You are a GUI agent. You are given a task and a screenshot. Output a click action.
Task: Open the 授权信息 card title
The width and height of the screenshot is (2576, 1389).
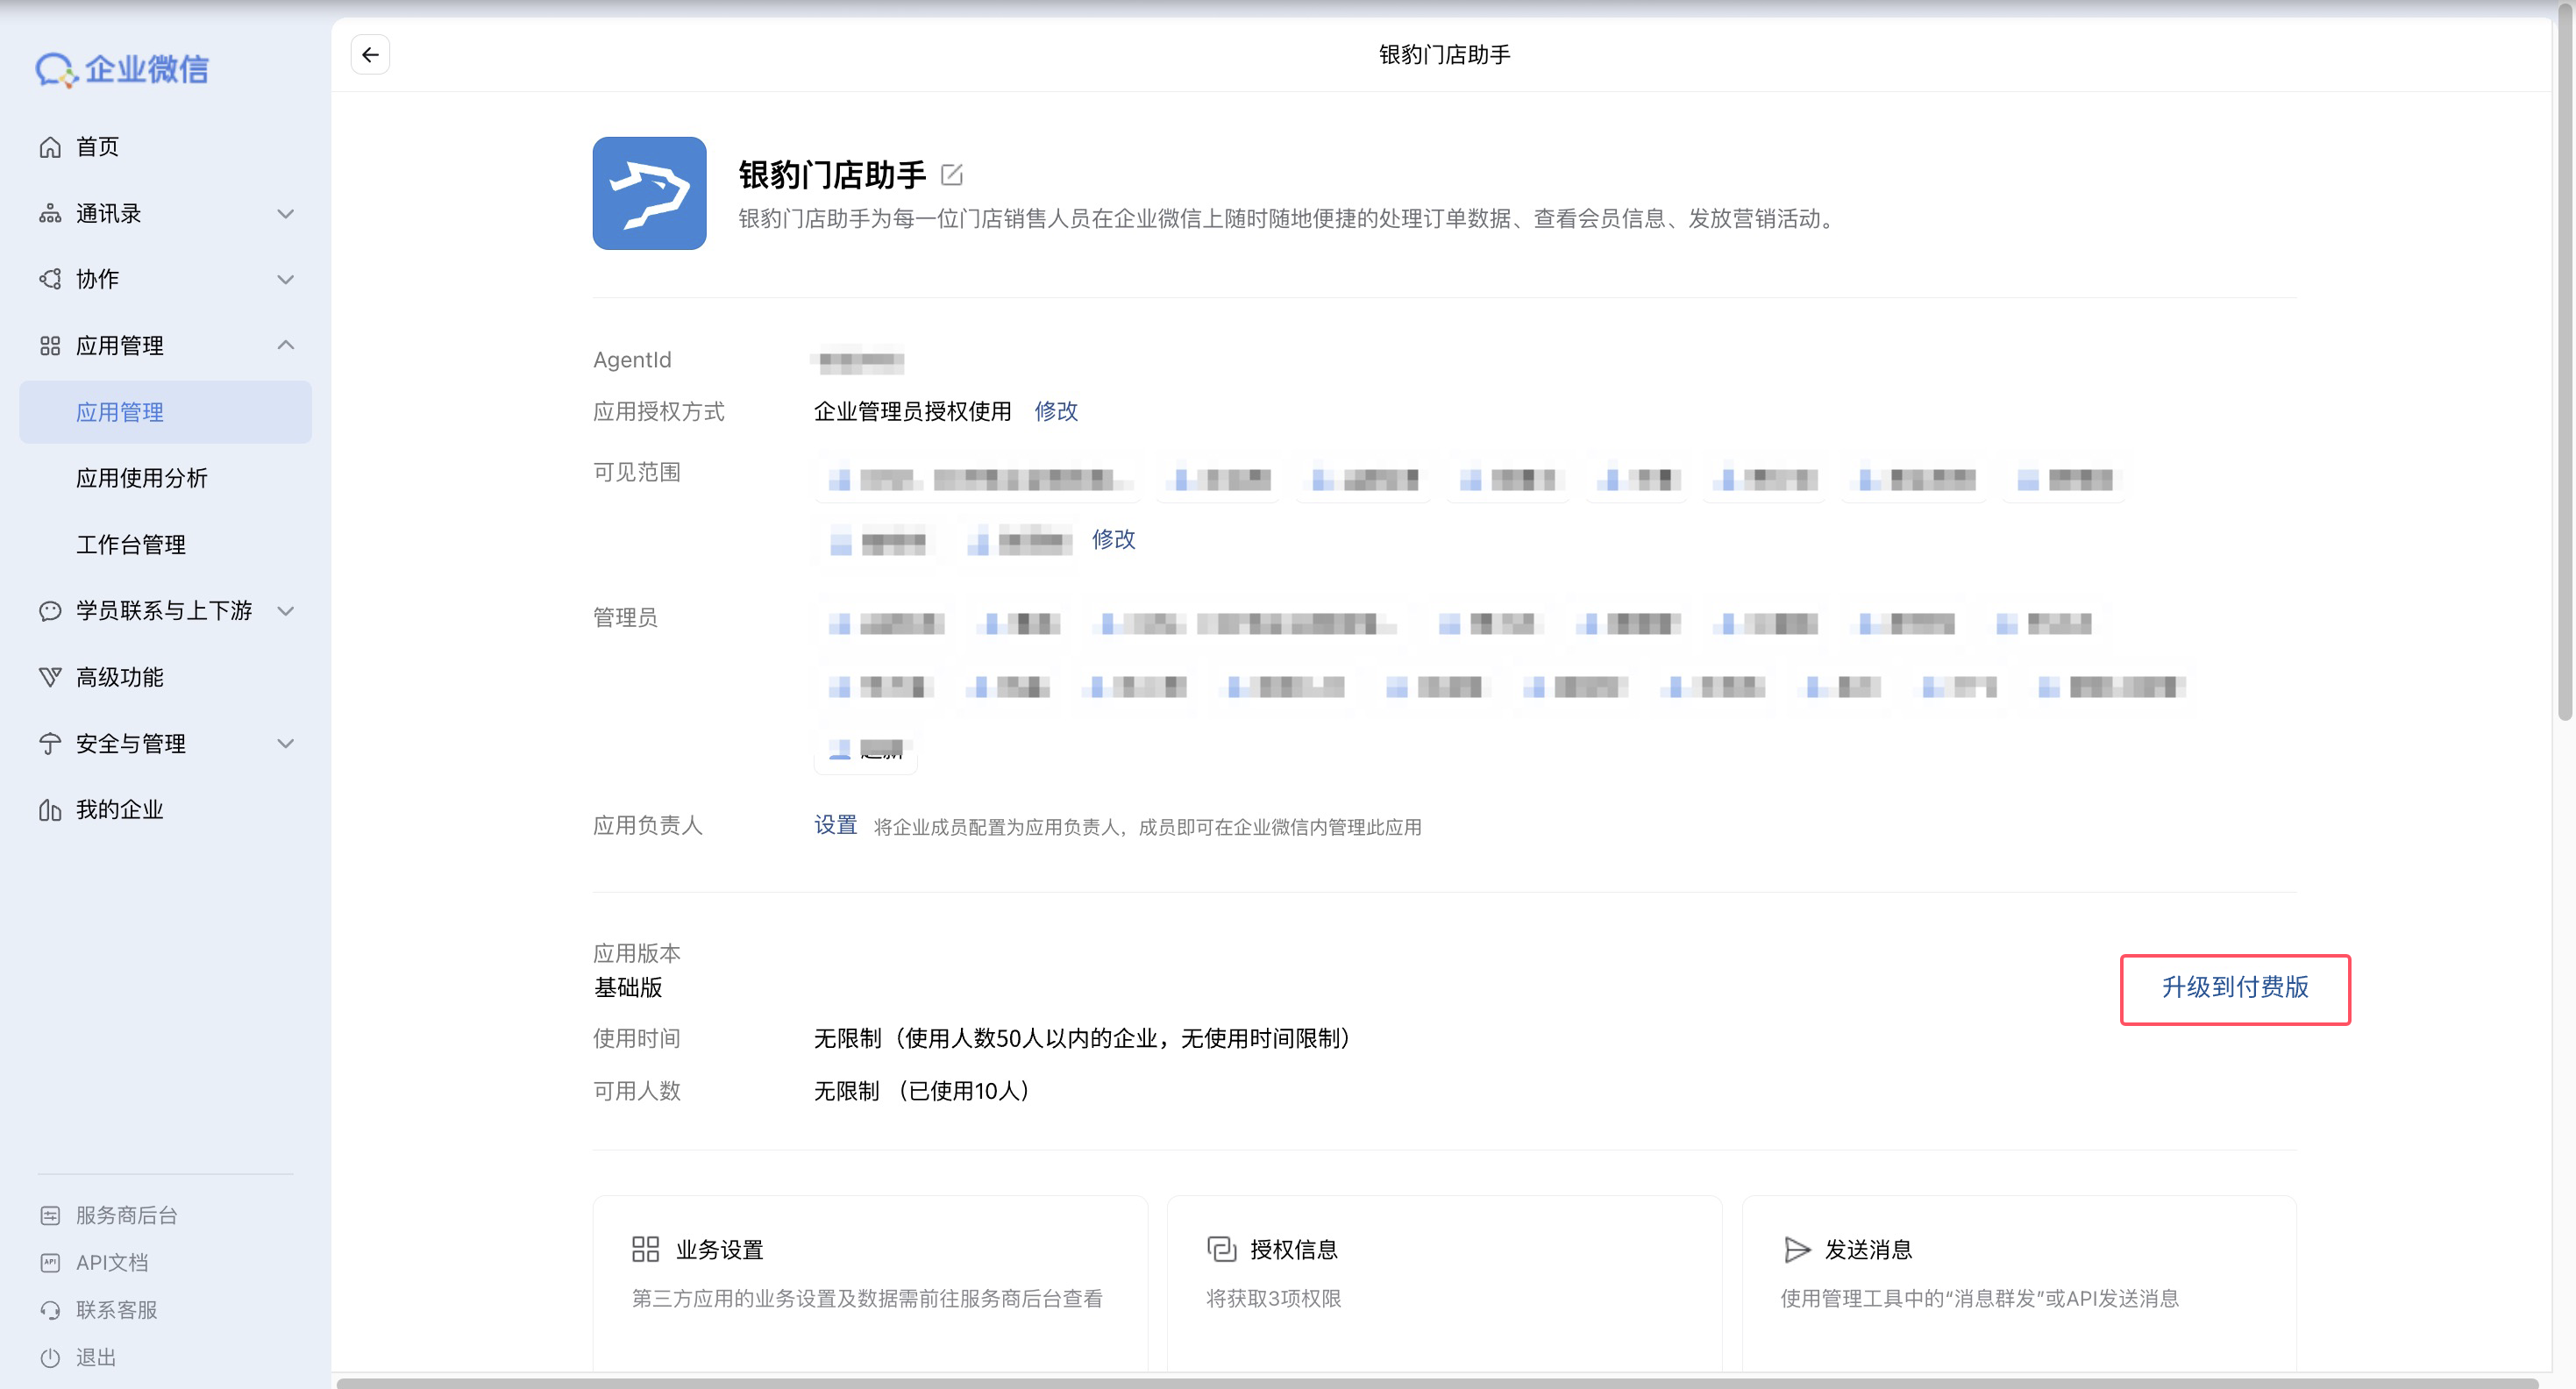click(1294, 1249)
